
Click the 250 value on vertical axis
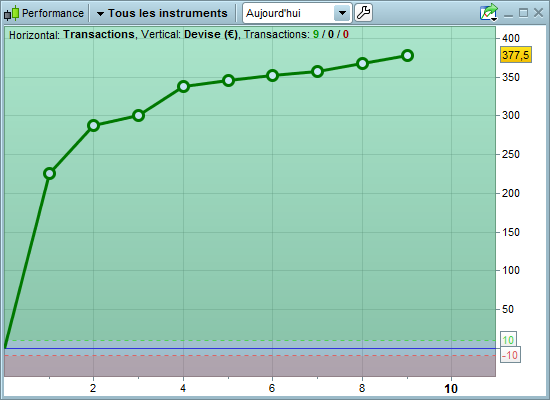click(x=511, y=154)
